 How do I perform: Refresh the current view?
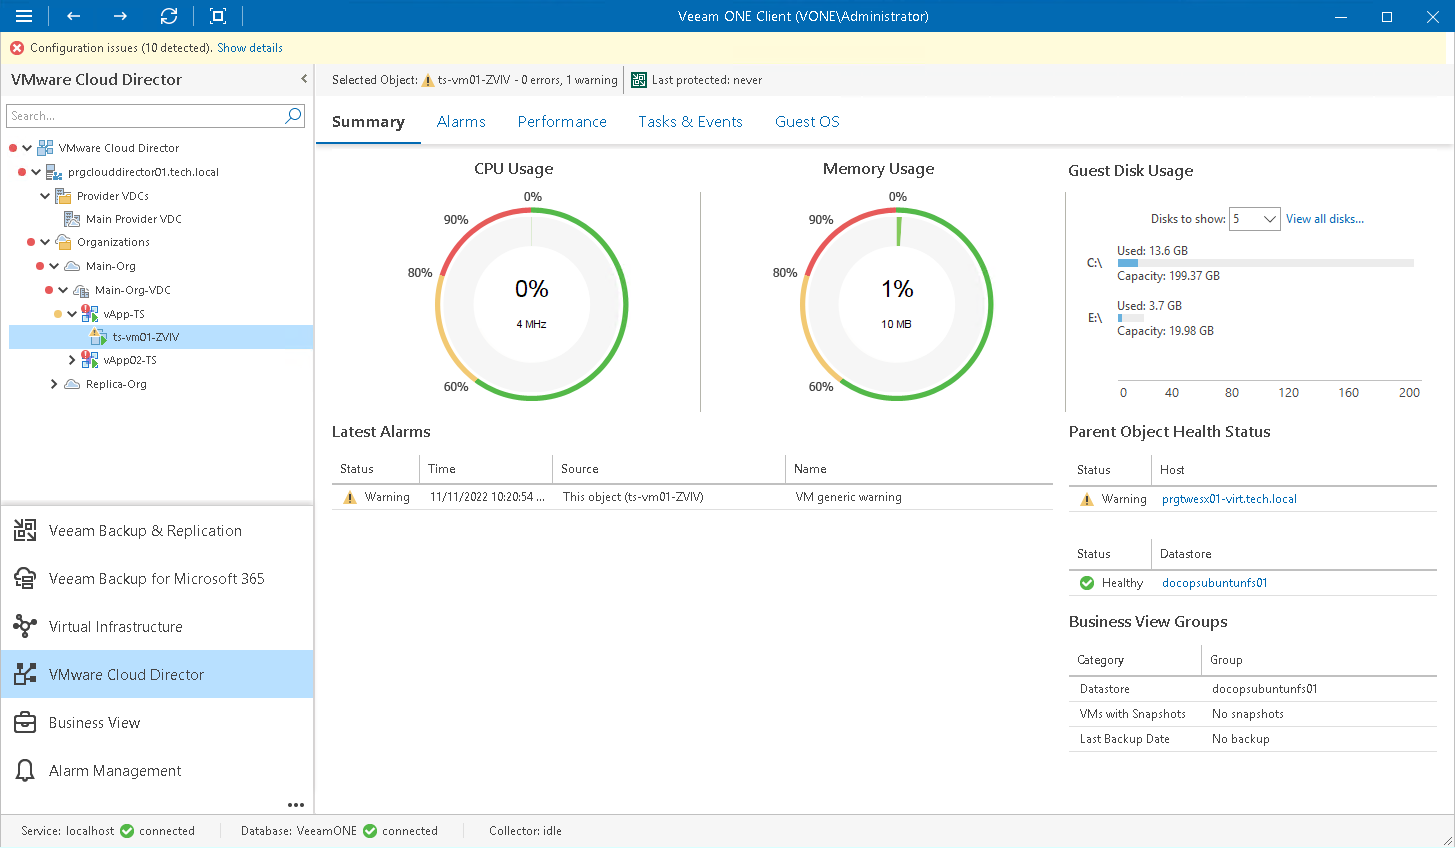[169, 16]
